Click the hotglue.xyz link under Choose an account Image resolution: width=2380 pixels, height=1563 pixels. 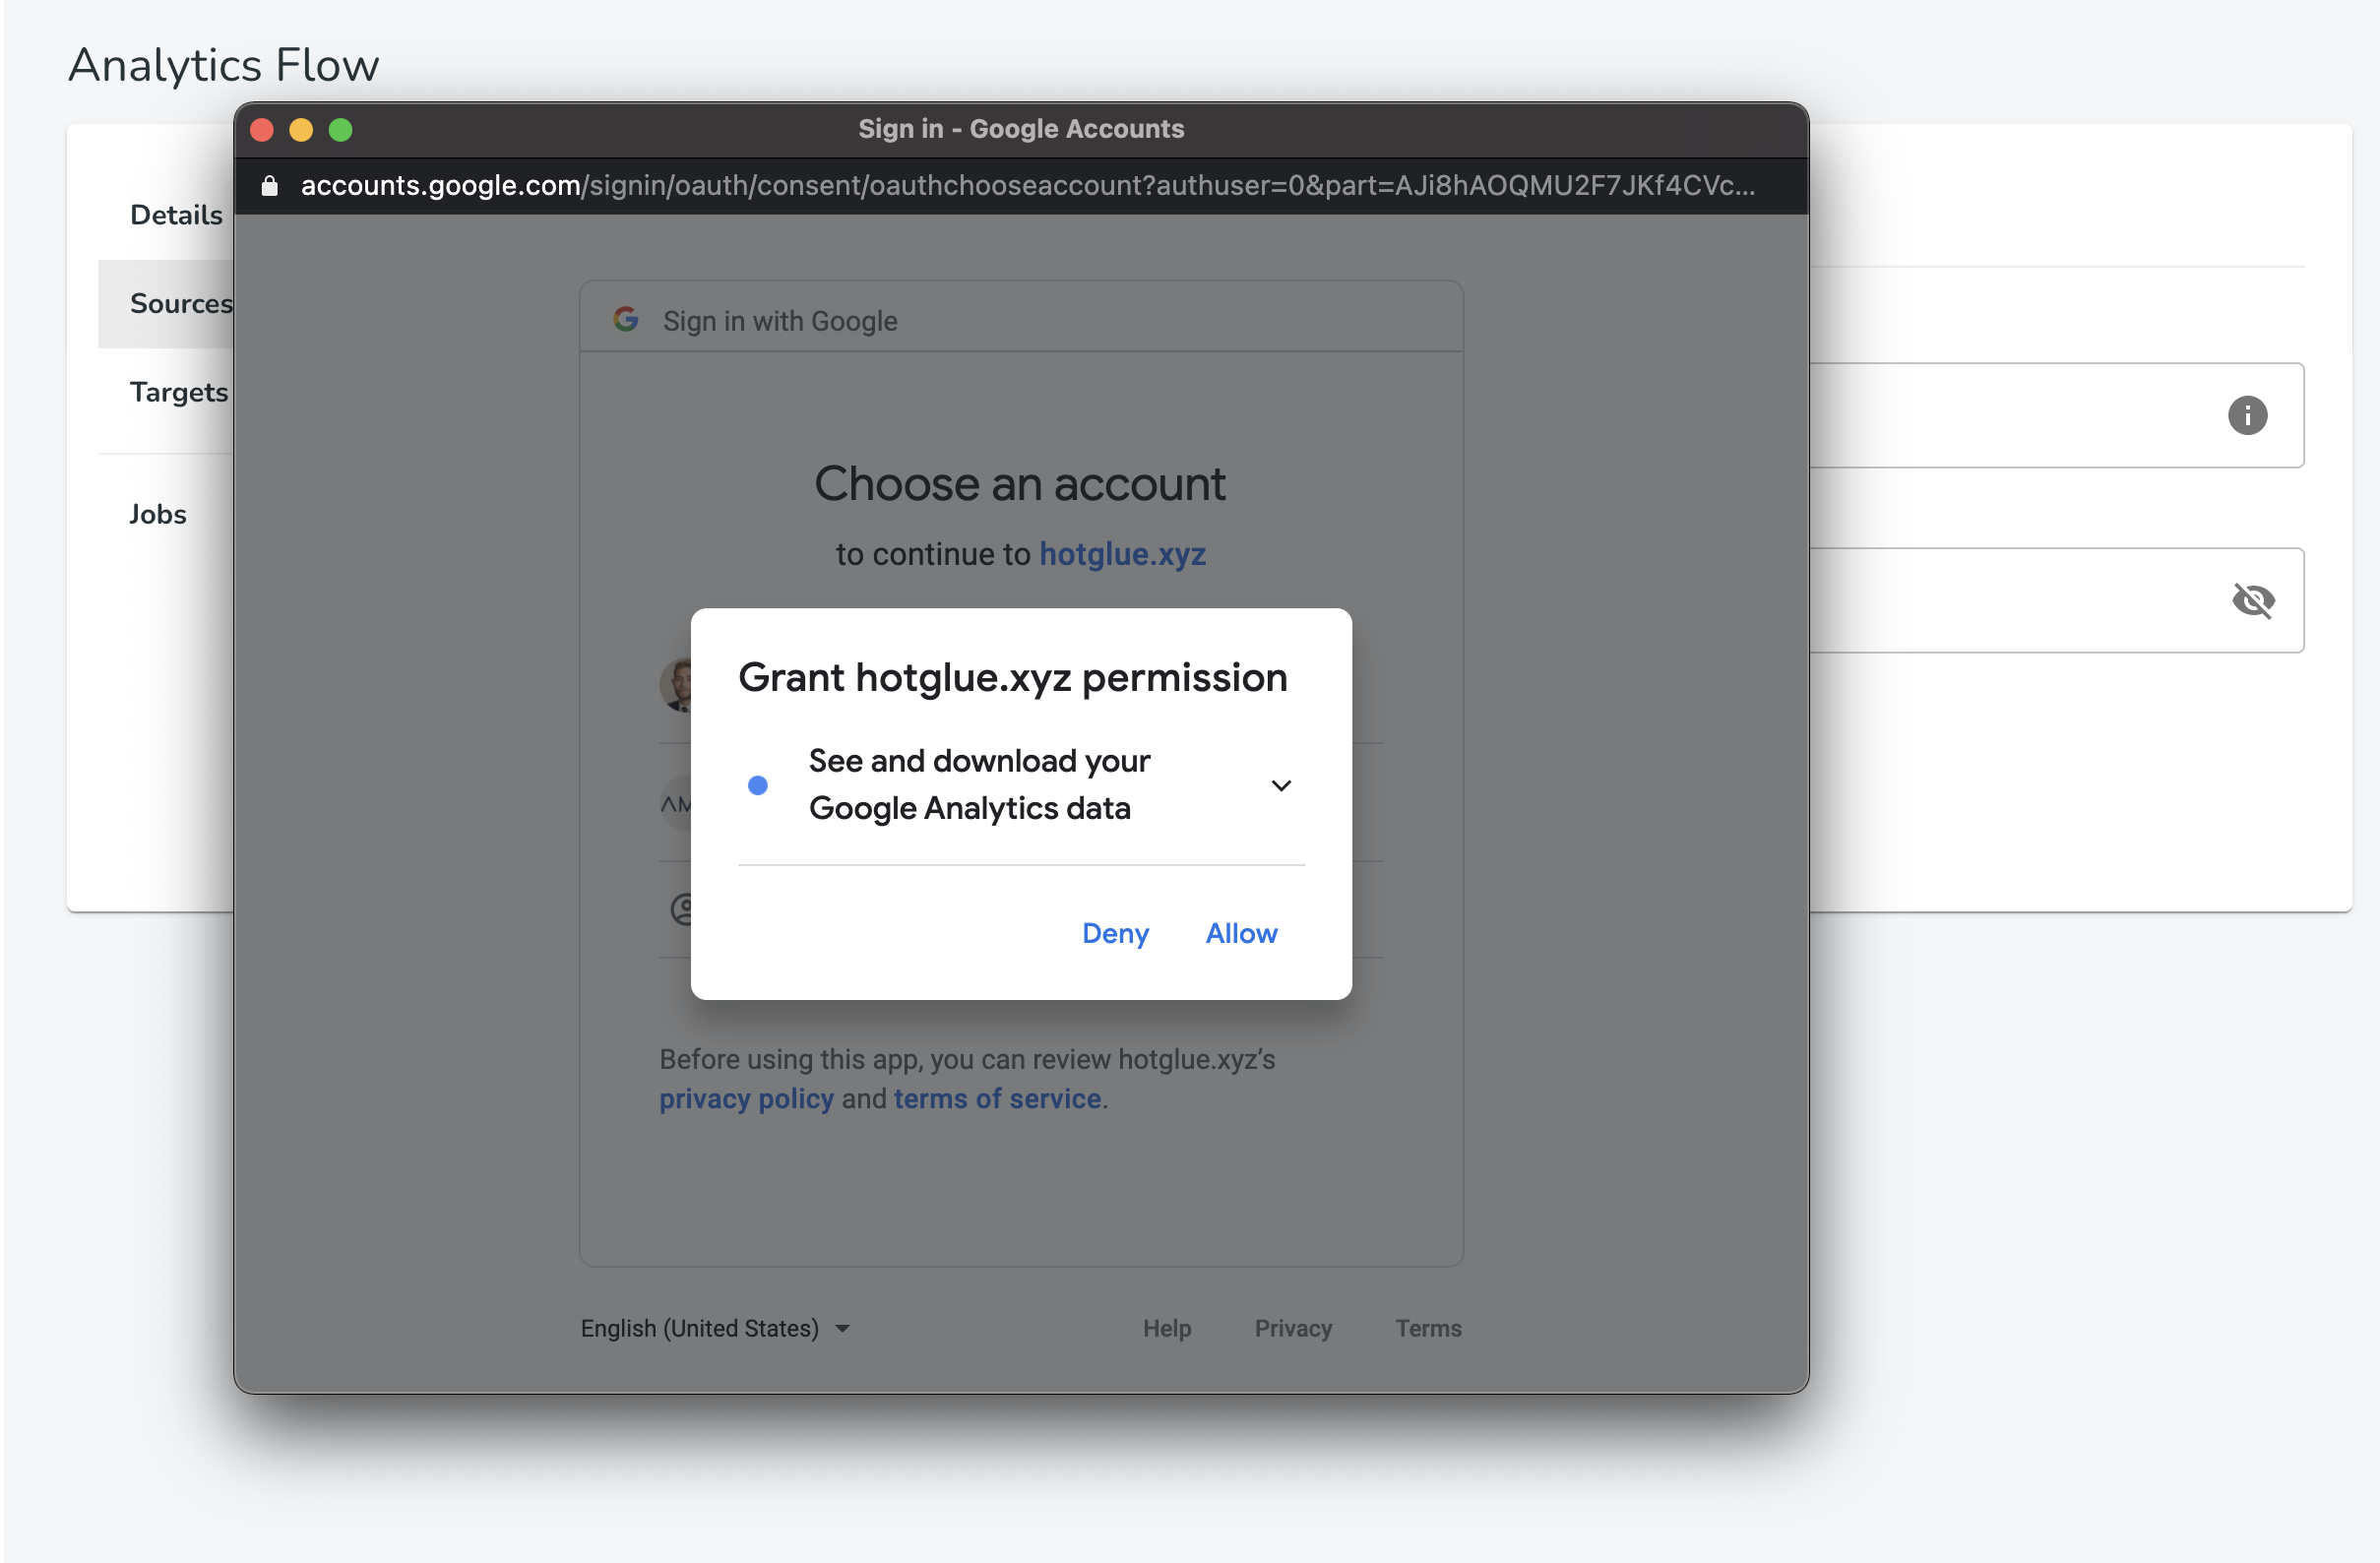point(1122,554)
